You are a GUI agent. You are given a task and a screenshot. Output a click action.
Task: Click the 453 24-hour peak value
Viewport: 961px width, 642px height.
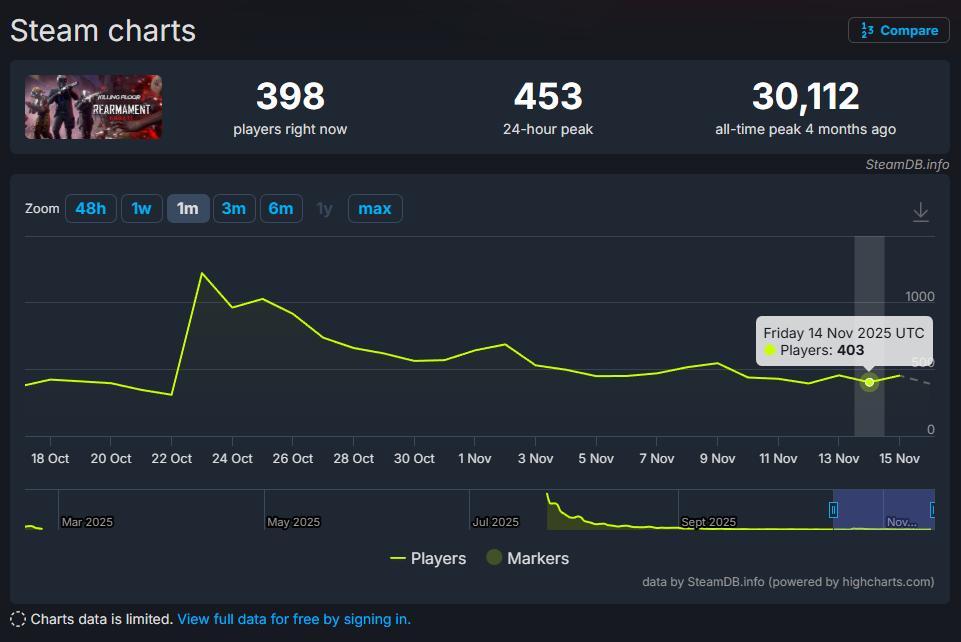(x=548, y=96)
